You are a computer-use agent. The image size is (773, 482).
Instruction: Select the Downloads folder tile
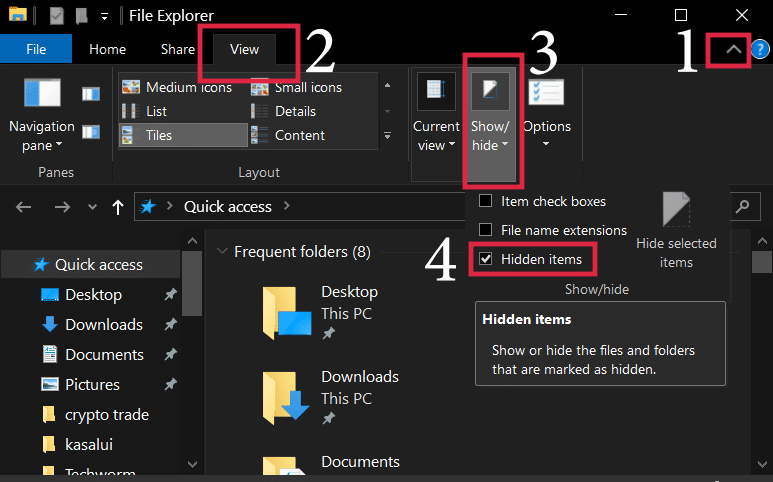pyautogui.click(x=330, y=398)
